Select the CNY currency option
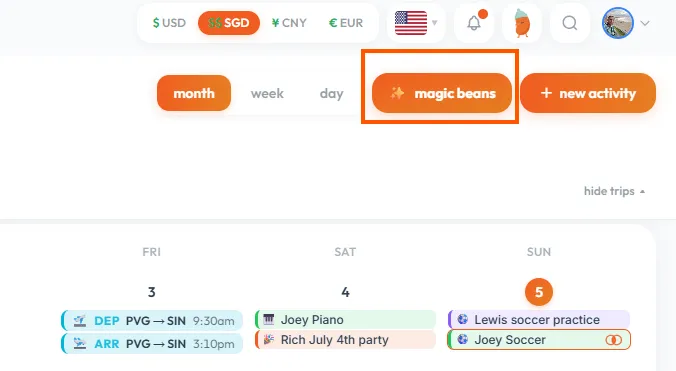Screen dimensions: 676x371 point(289,23)
